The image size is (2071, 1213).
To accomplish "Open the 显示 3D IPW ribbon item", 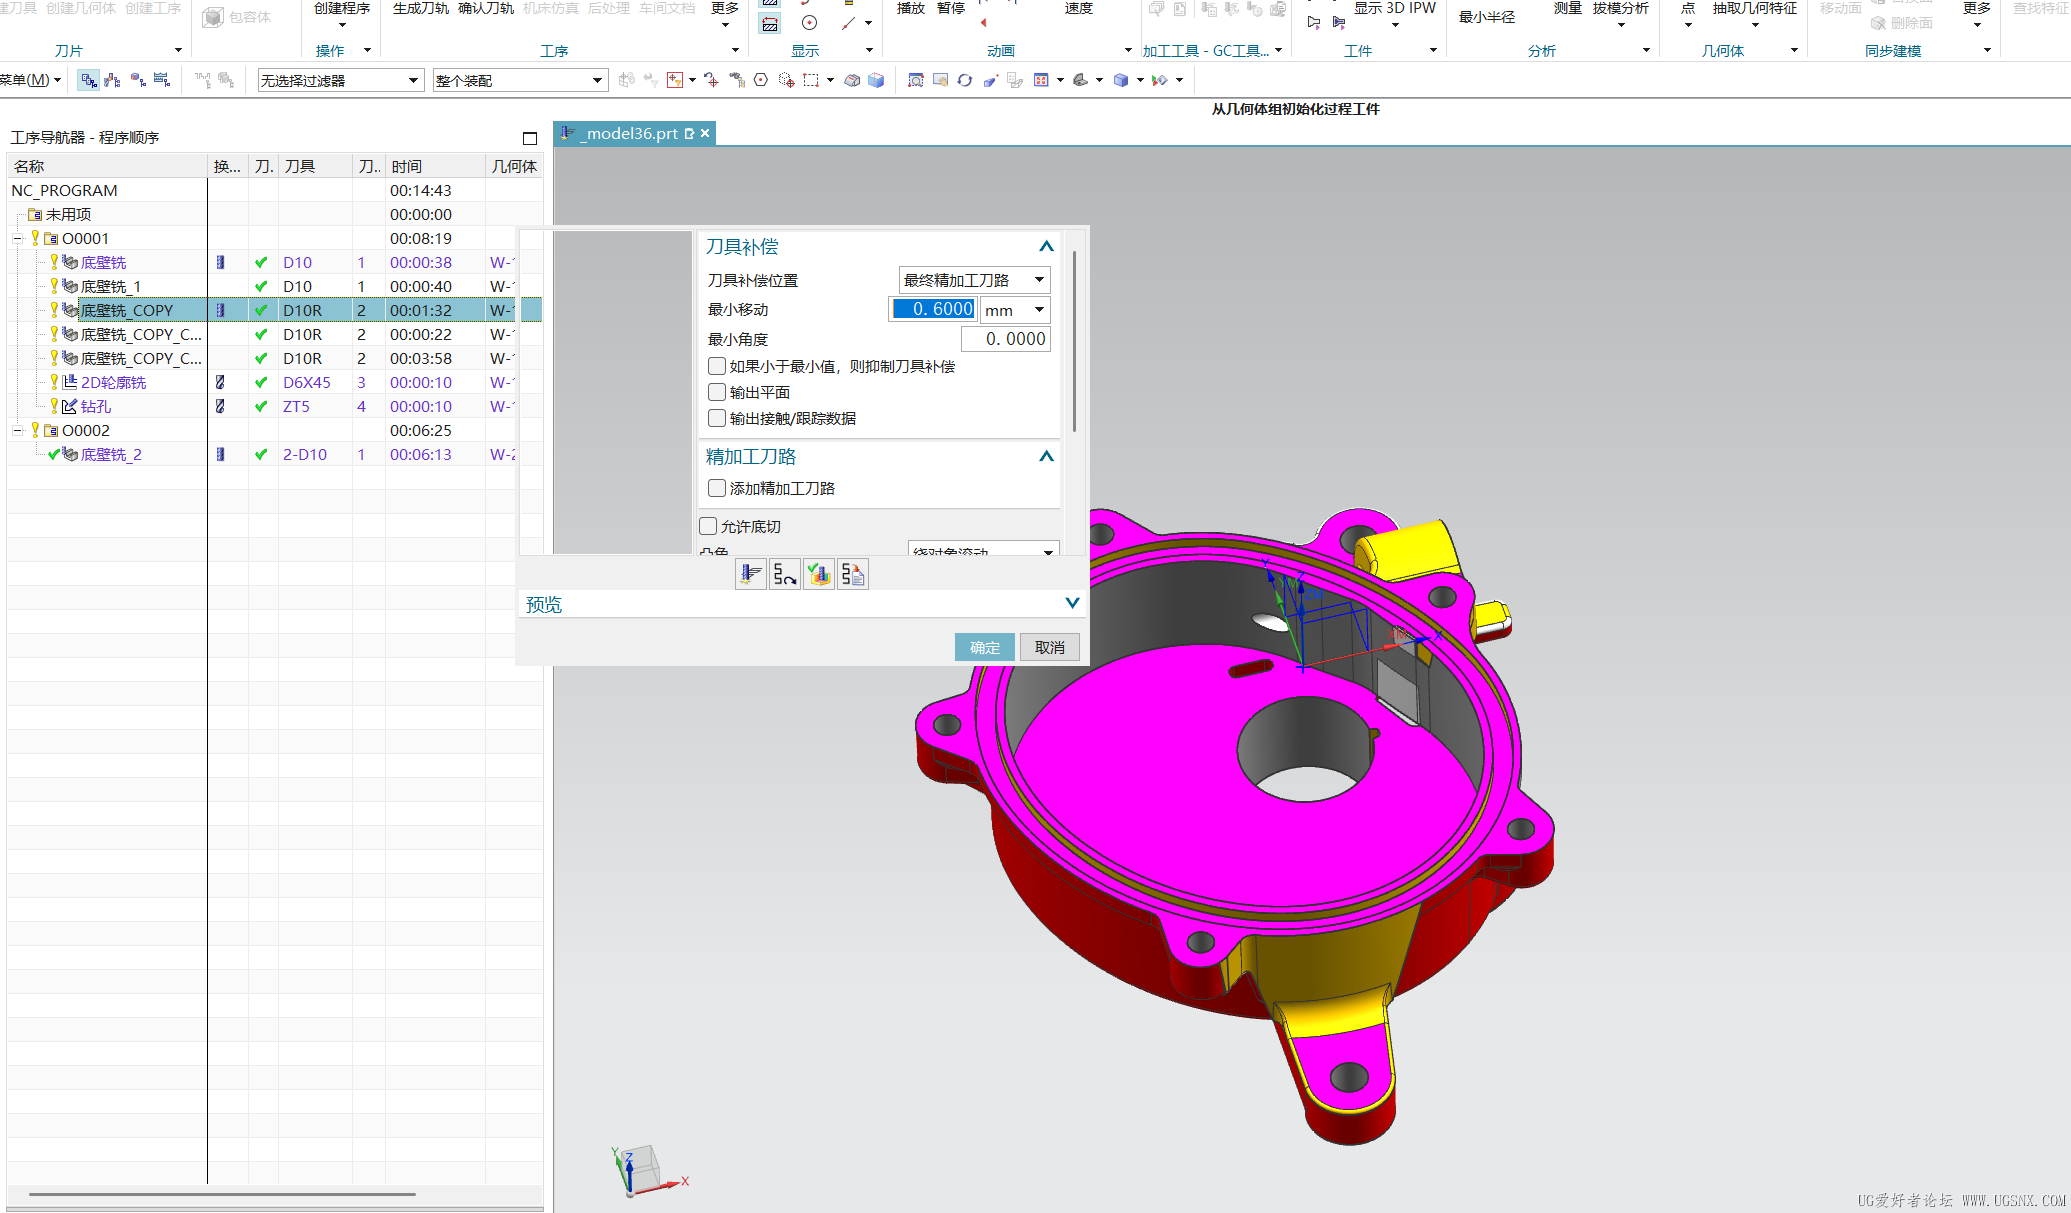I will coord(1394,13).
